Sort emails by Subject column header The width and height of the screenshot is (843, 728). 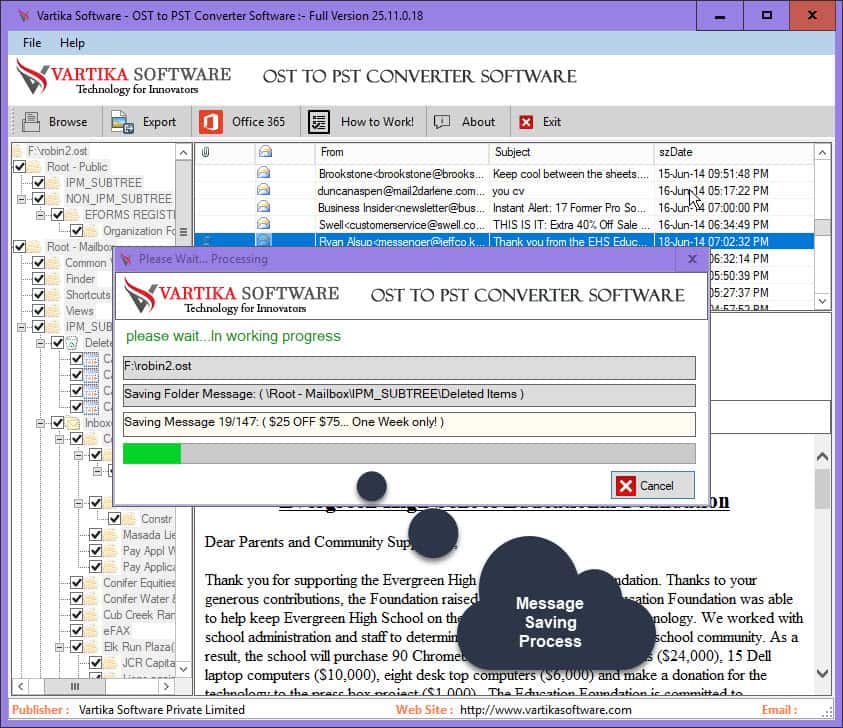[x=571, y=152]
